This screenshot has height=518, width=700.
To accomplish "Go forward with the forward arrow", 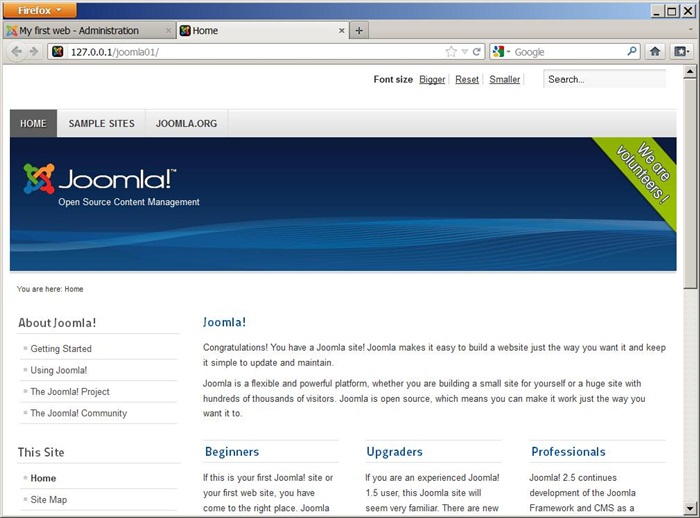I will (34, 52).
